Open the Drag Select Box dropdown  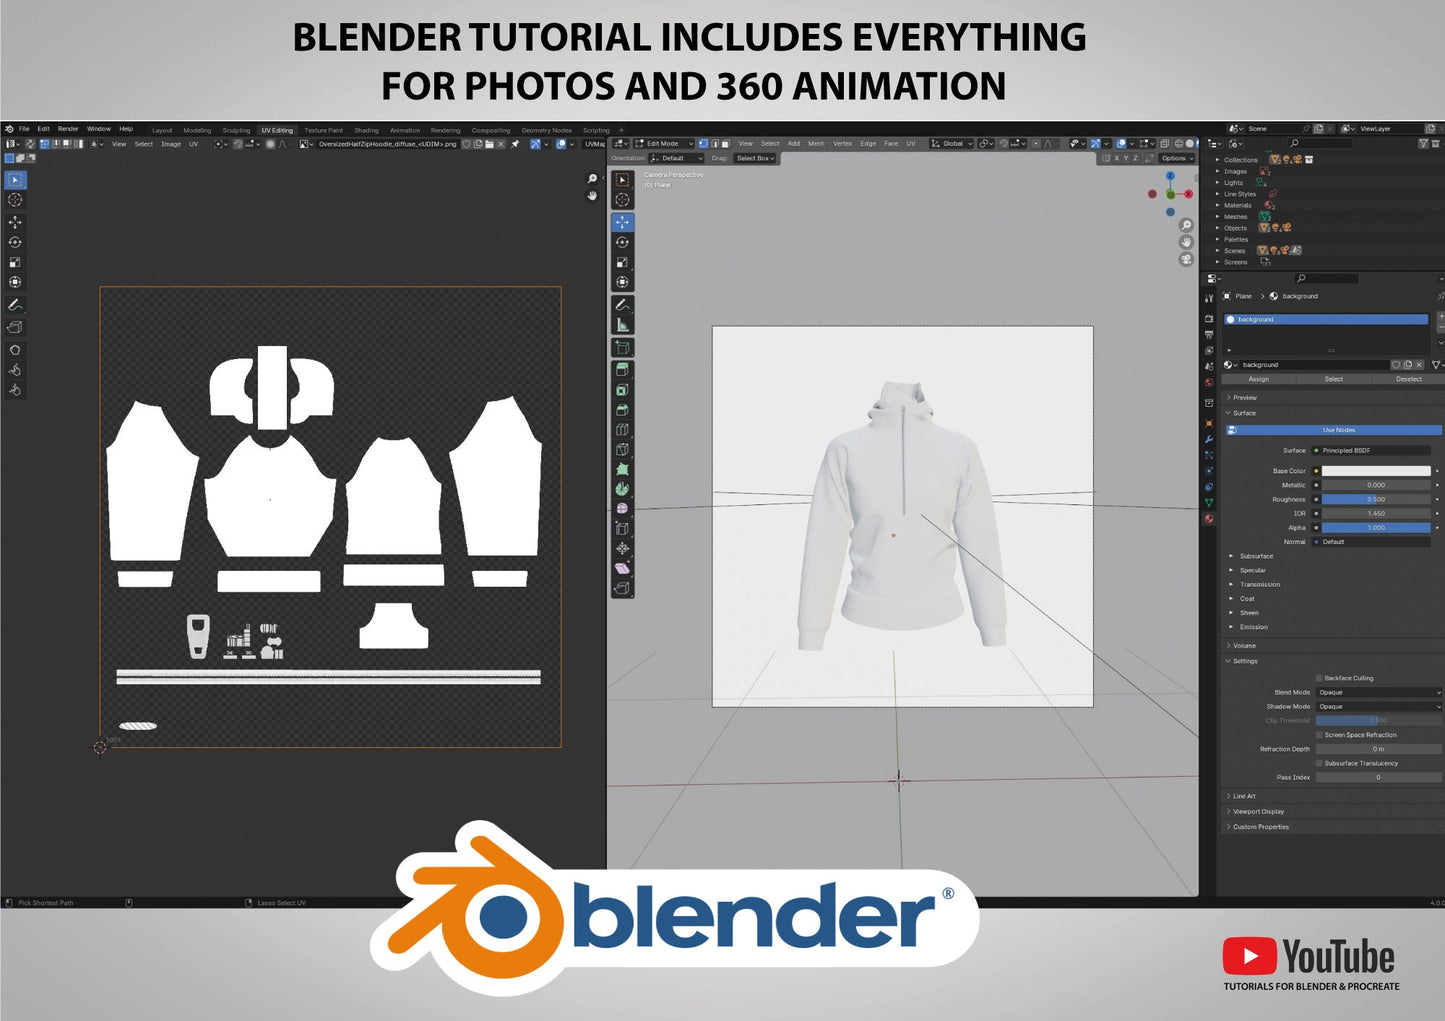pyautogui.click(x=755, y=158)
